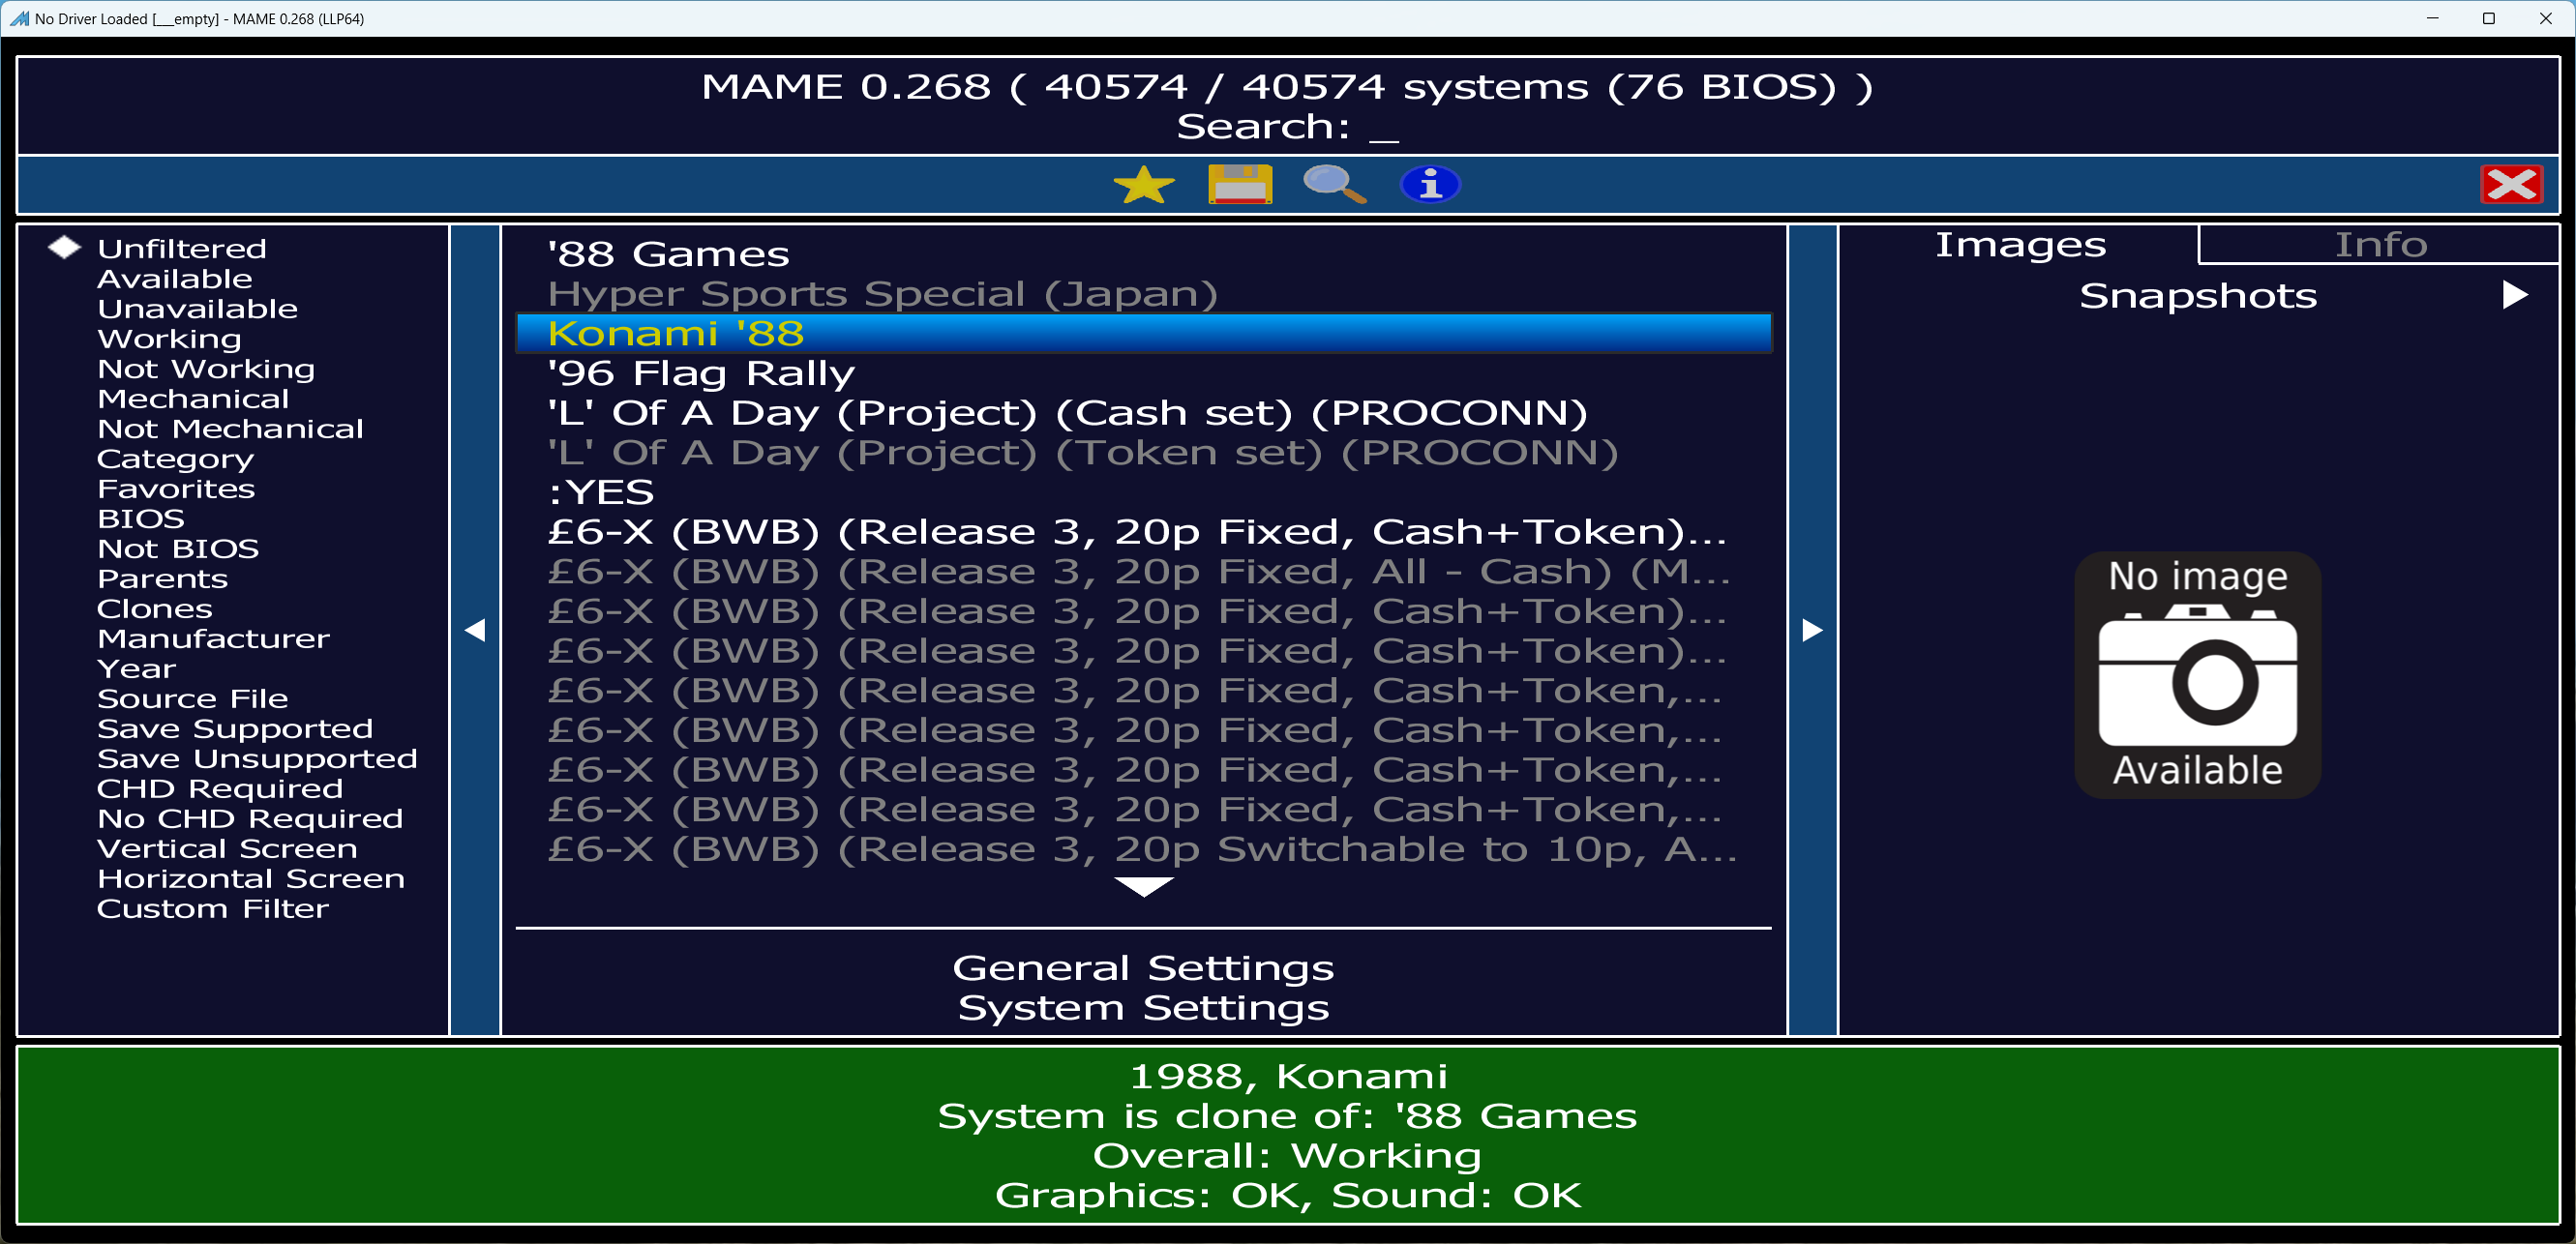Choose the No CHD Required filter
The image size is (2576, 1244).
coord(250,819)
